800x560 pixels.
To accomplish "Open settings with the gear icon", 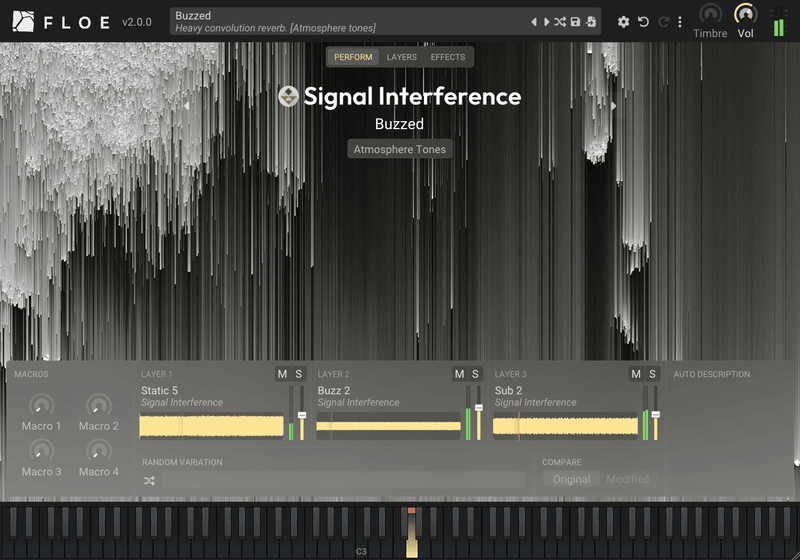I will [623, 22].
